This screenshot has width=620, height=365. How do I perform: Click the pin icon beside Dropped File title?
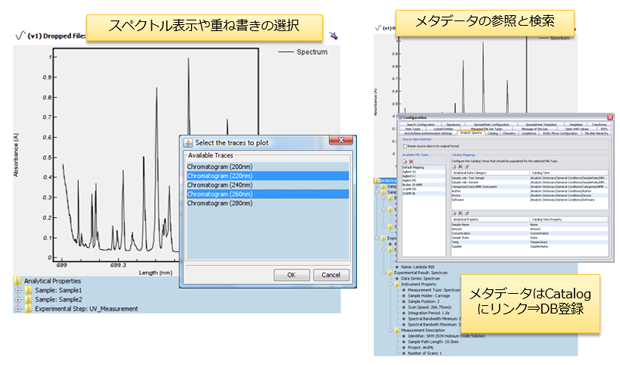tap(334, 36)
